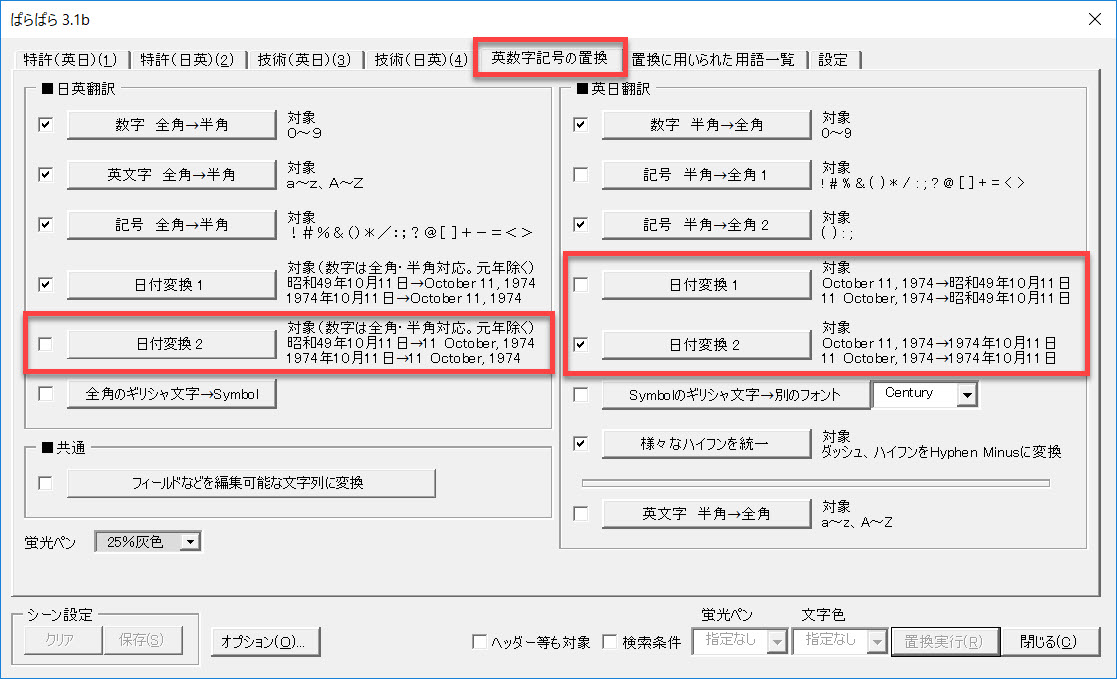Run 日付変換 2 in the 日英翻訳 section

[x=171, y=344]
